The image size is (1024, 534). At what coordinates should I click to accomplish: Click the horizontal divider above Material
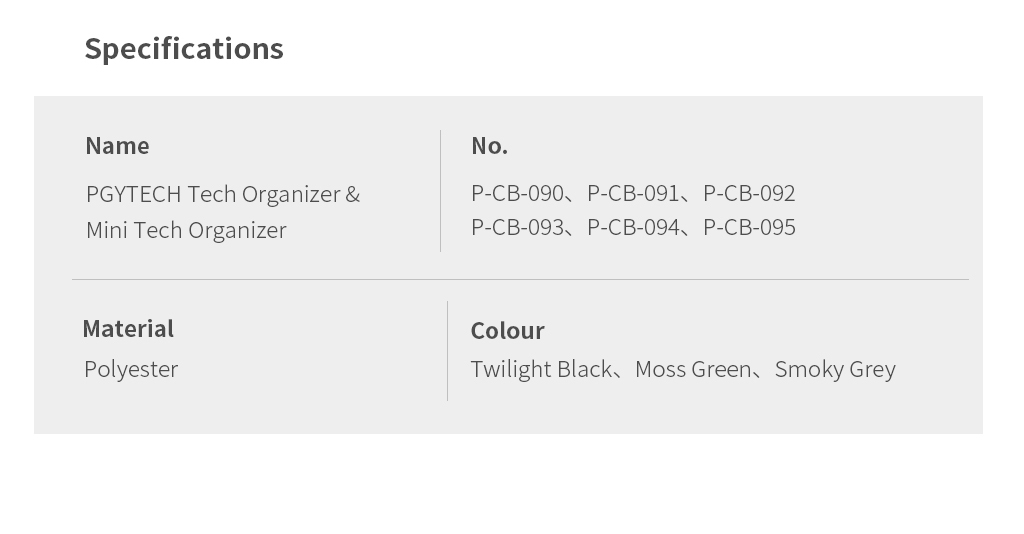(x=520, y=279)
